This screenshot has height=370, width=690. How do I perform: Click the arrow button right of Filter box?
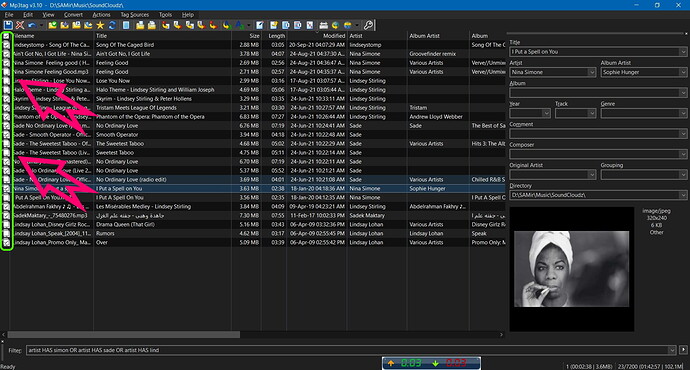tap(683, 350)
